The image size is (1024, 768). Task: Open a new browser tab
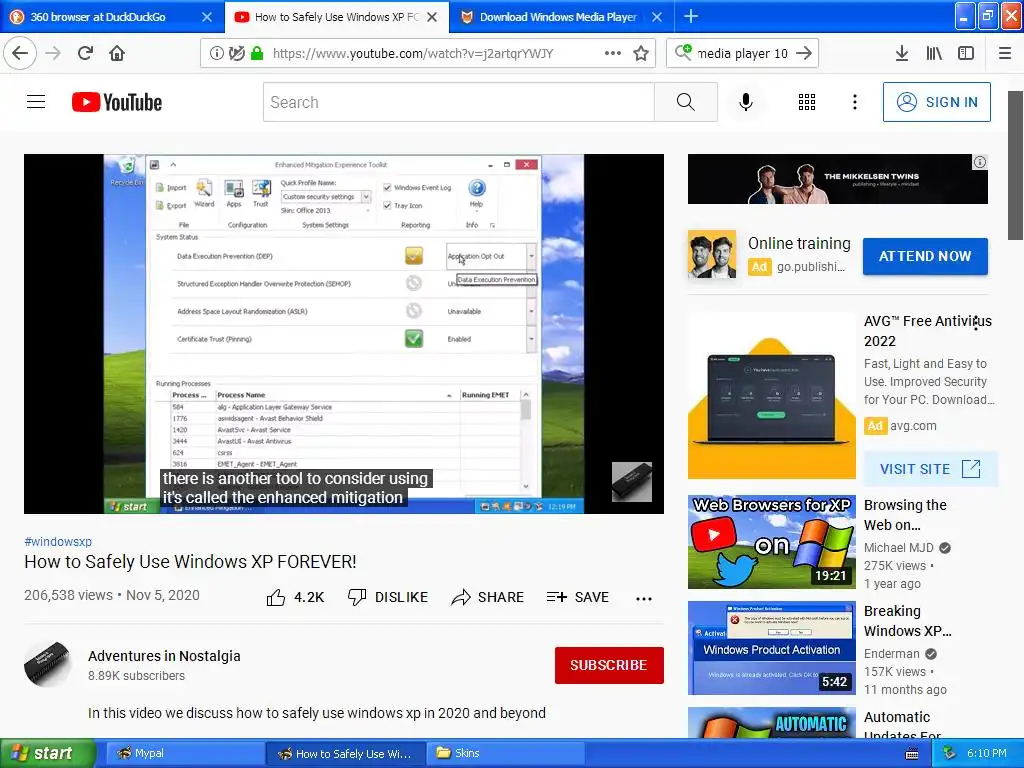[691, 16]
